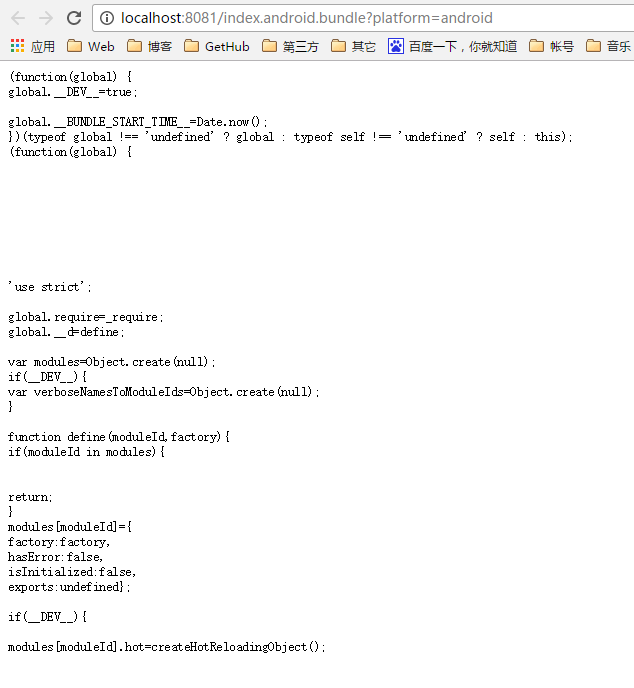The width and height of the screenshot is (634, 688).
Task: Click the text modules[moduleId]={
Action: click(70, 527)
